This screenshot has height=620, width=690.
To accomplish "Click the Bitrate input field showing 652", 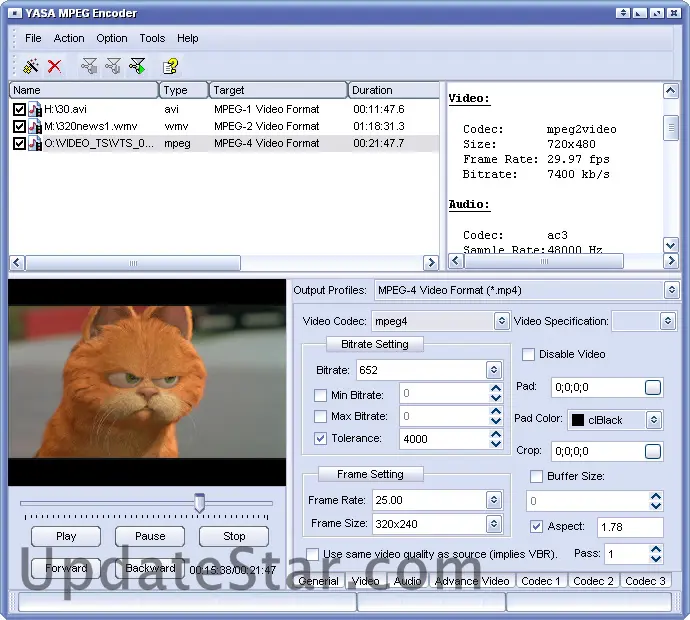I will click(421, 370).
